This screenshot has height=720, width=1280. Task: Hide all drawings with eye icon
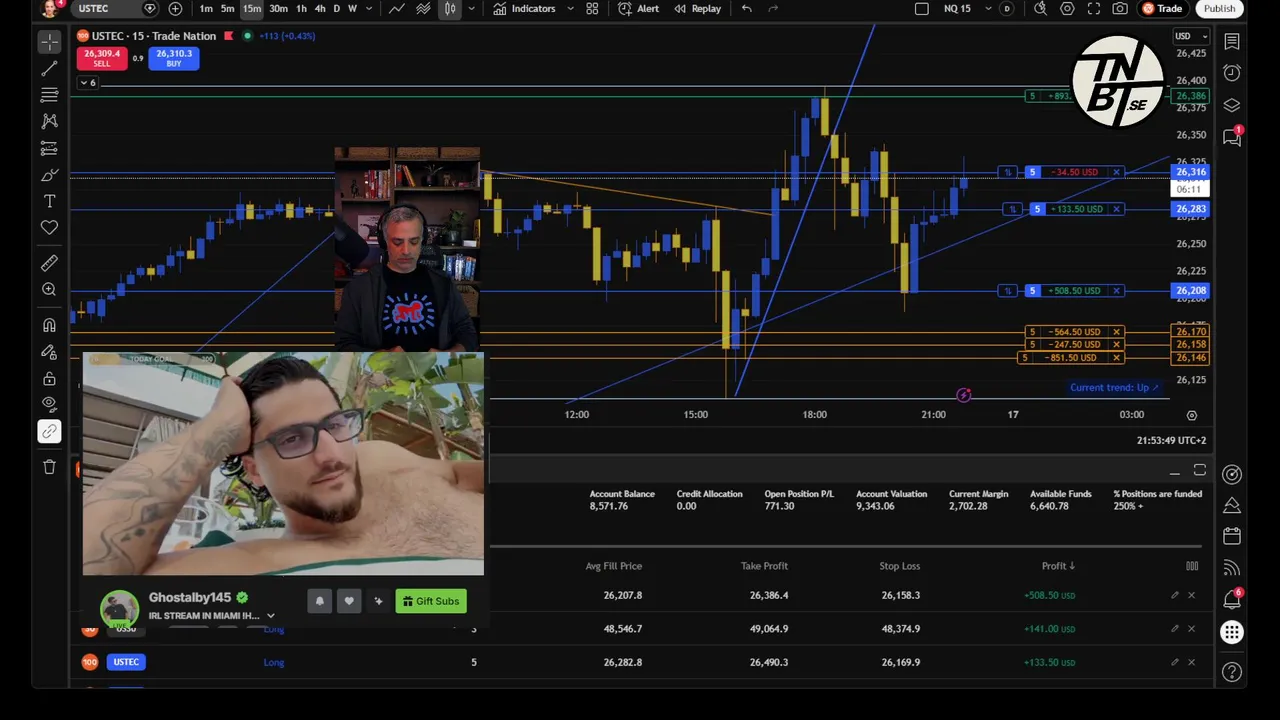[49, 404]
